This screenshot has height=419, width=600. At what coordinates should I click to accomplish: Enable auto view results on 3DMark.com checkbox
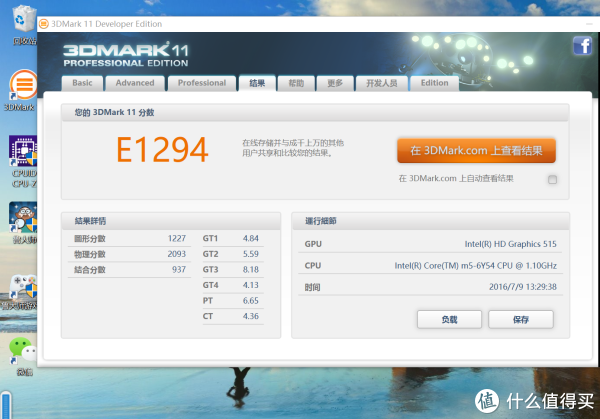click(x=552, y=179)
